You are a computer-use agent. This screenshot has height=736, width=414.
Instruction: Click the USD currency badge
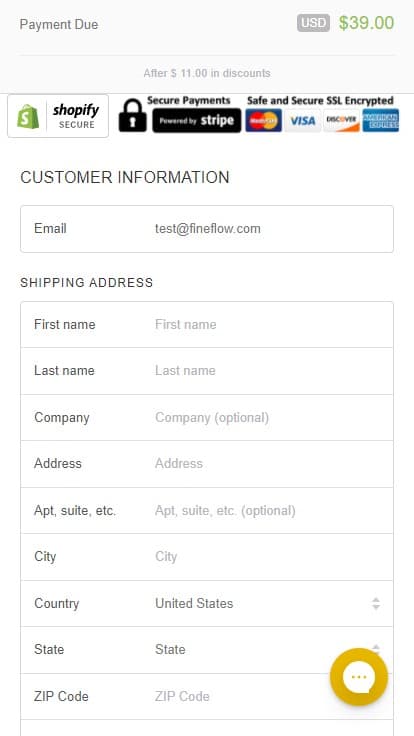(314, 23)
